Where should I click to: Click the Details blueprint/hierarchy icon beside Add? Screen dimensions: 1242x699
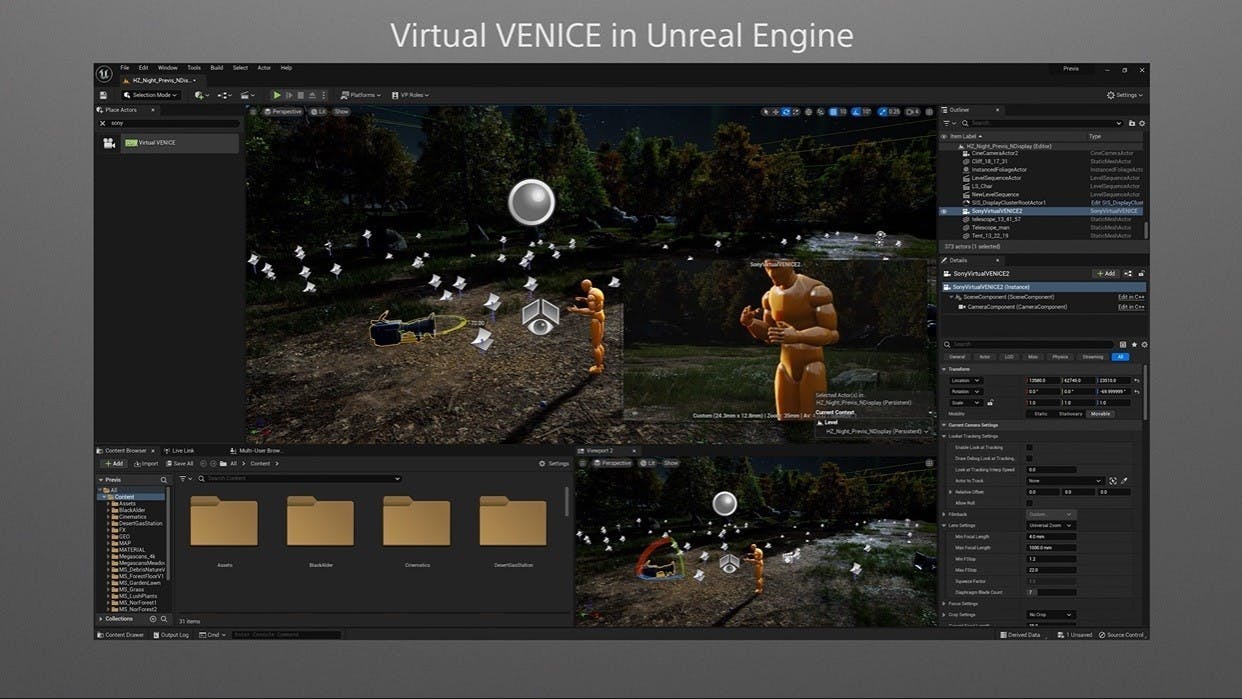(x=1128, y=273)
